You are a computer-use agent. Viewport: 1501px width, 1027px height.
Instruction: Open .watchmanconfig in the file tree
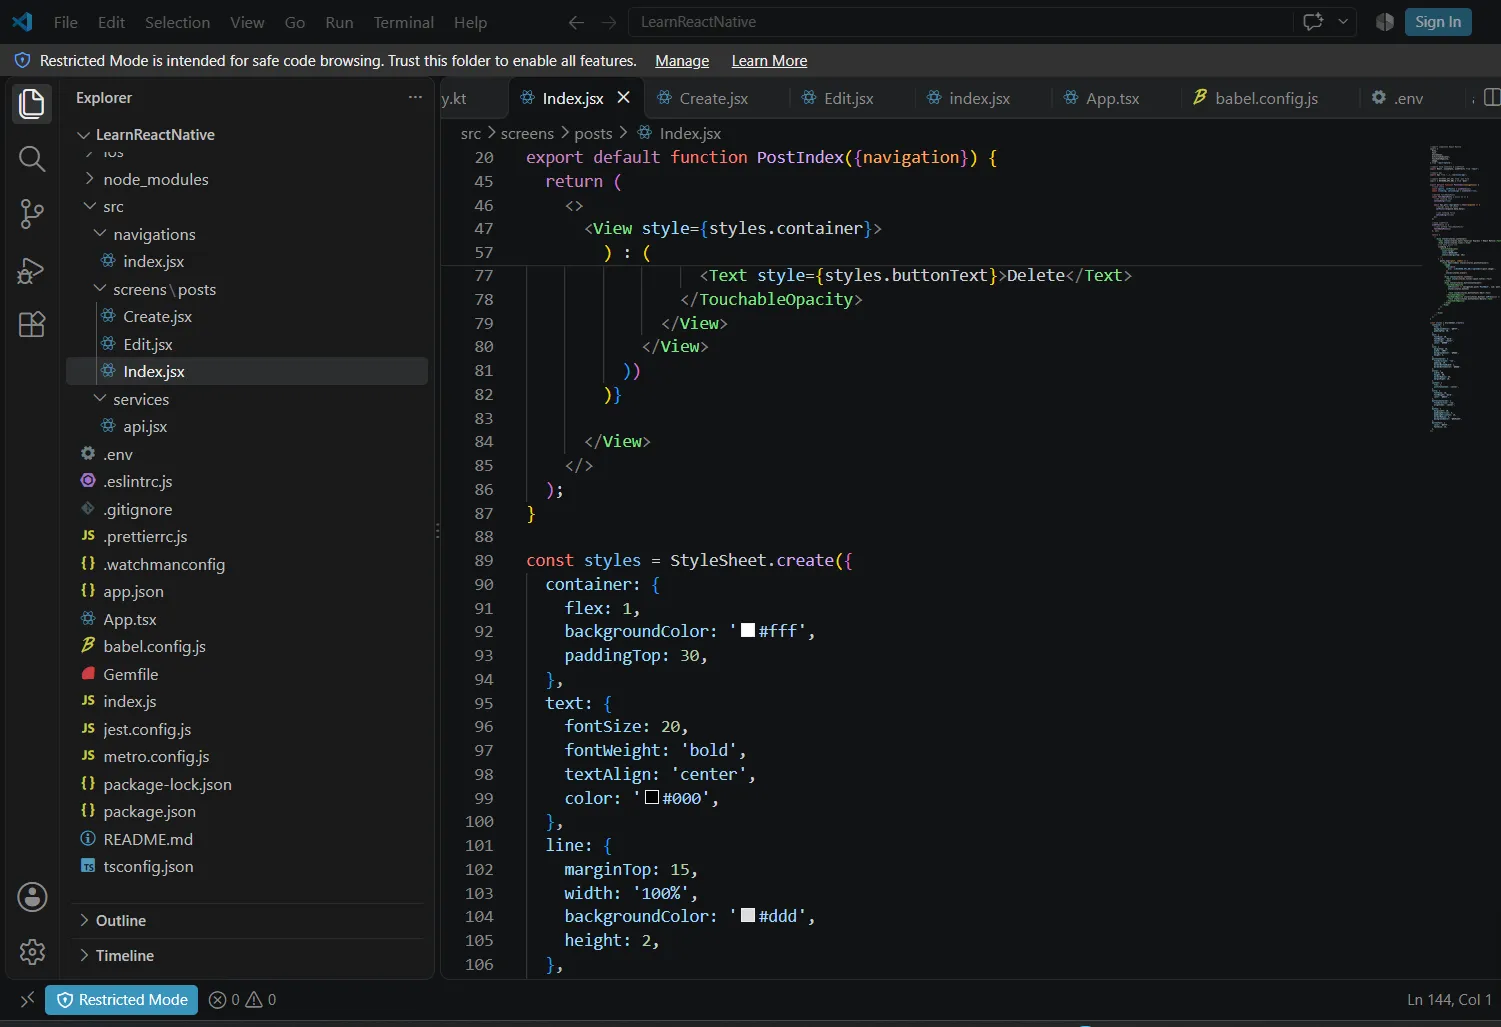[164, 564]
